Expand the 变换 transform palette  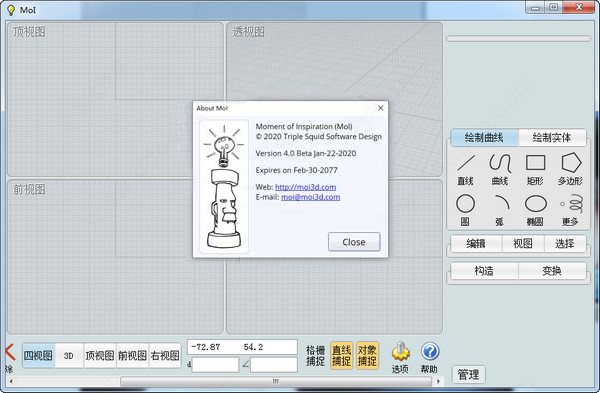[552, 271]
